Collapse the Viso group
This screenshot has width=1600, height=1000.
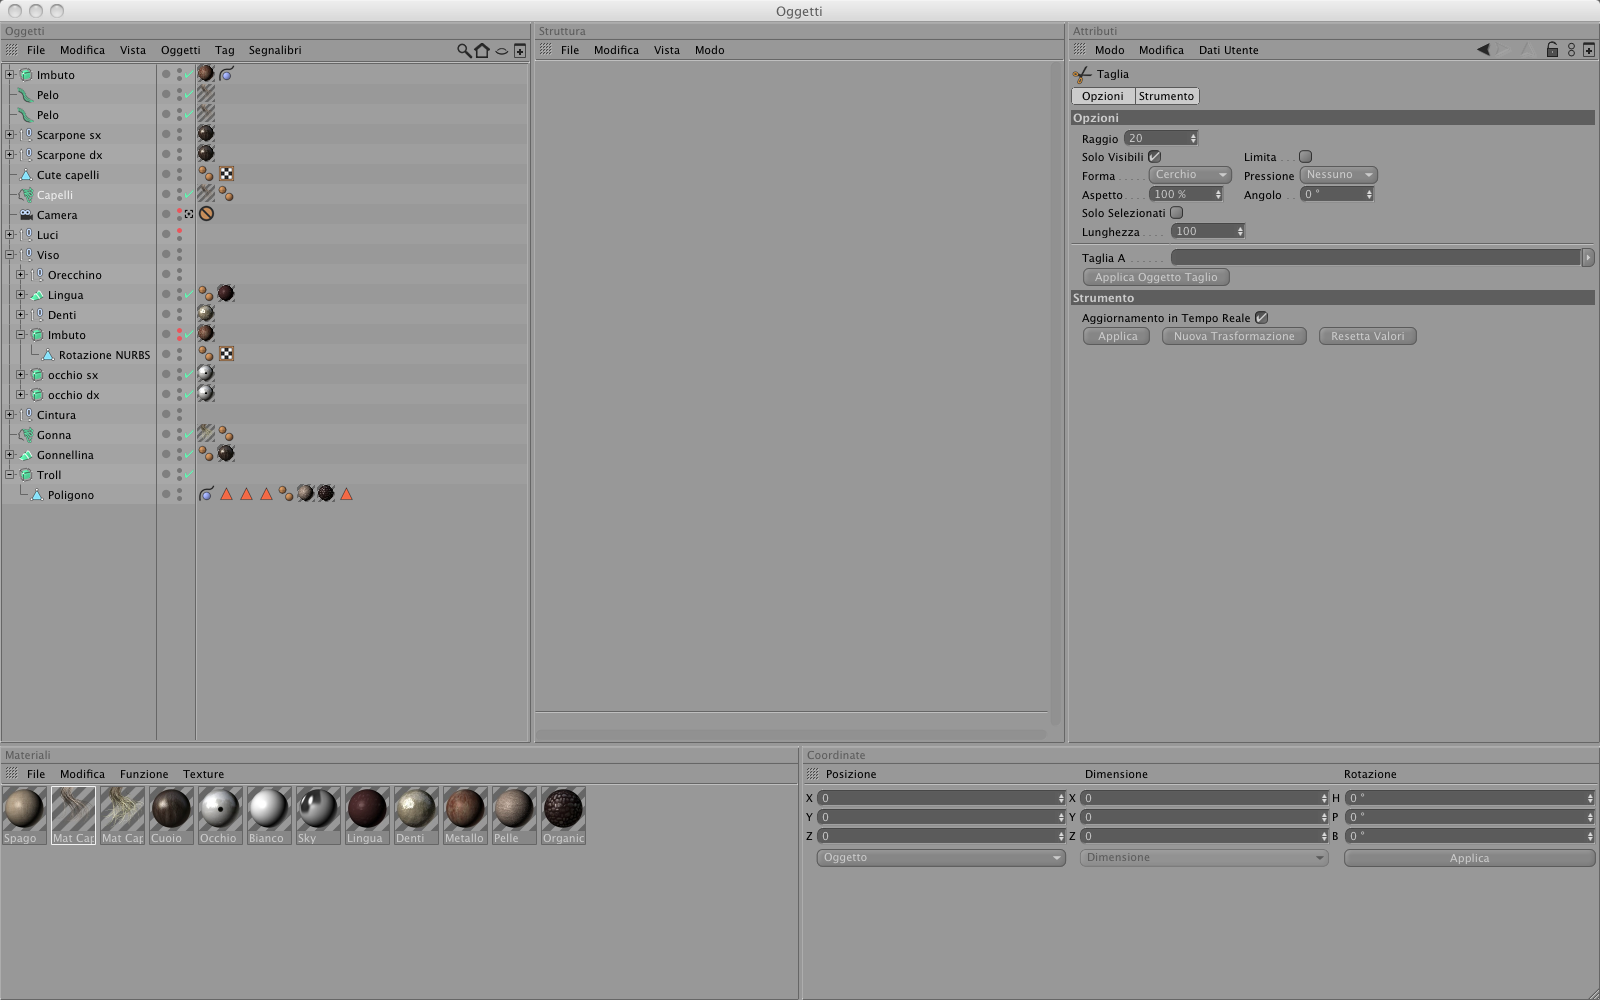pos(9,255)
